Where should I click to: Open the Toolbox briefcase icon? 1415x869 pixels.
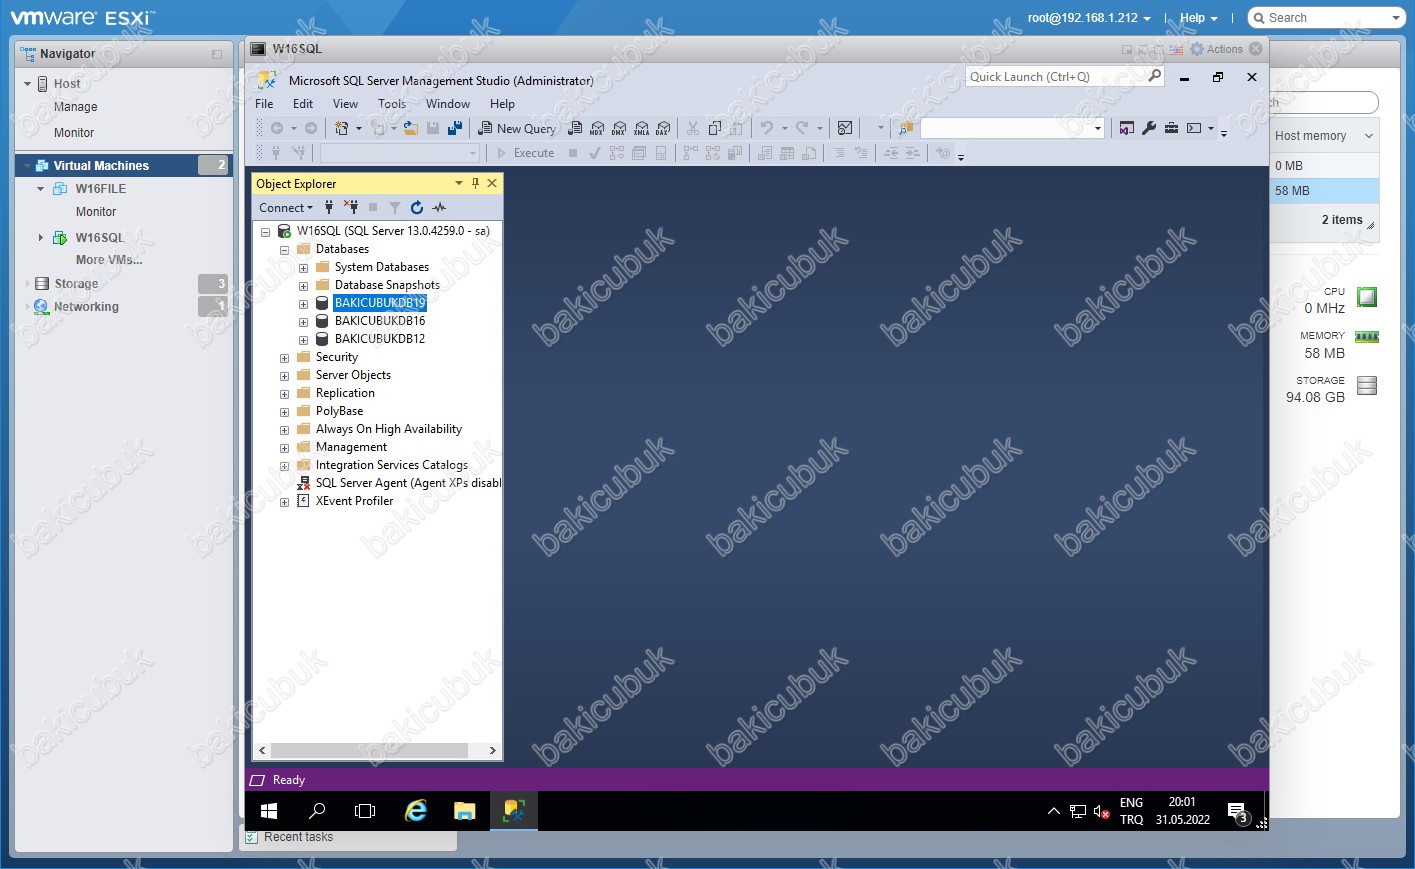1171,128
